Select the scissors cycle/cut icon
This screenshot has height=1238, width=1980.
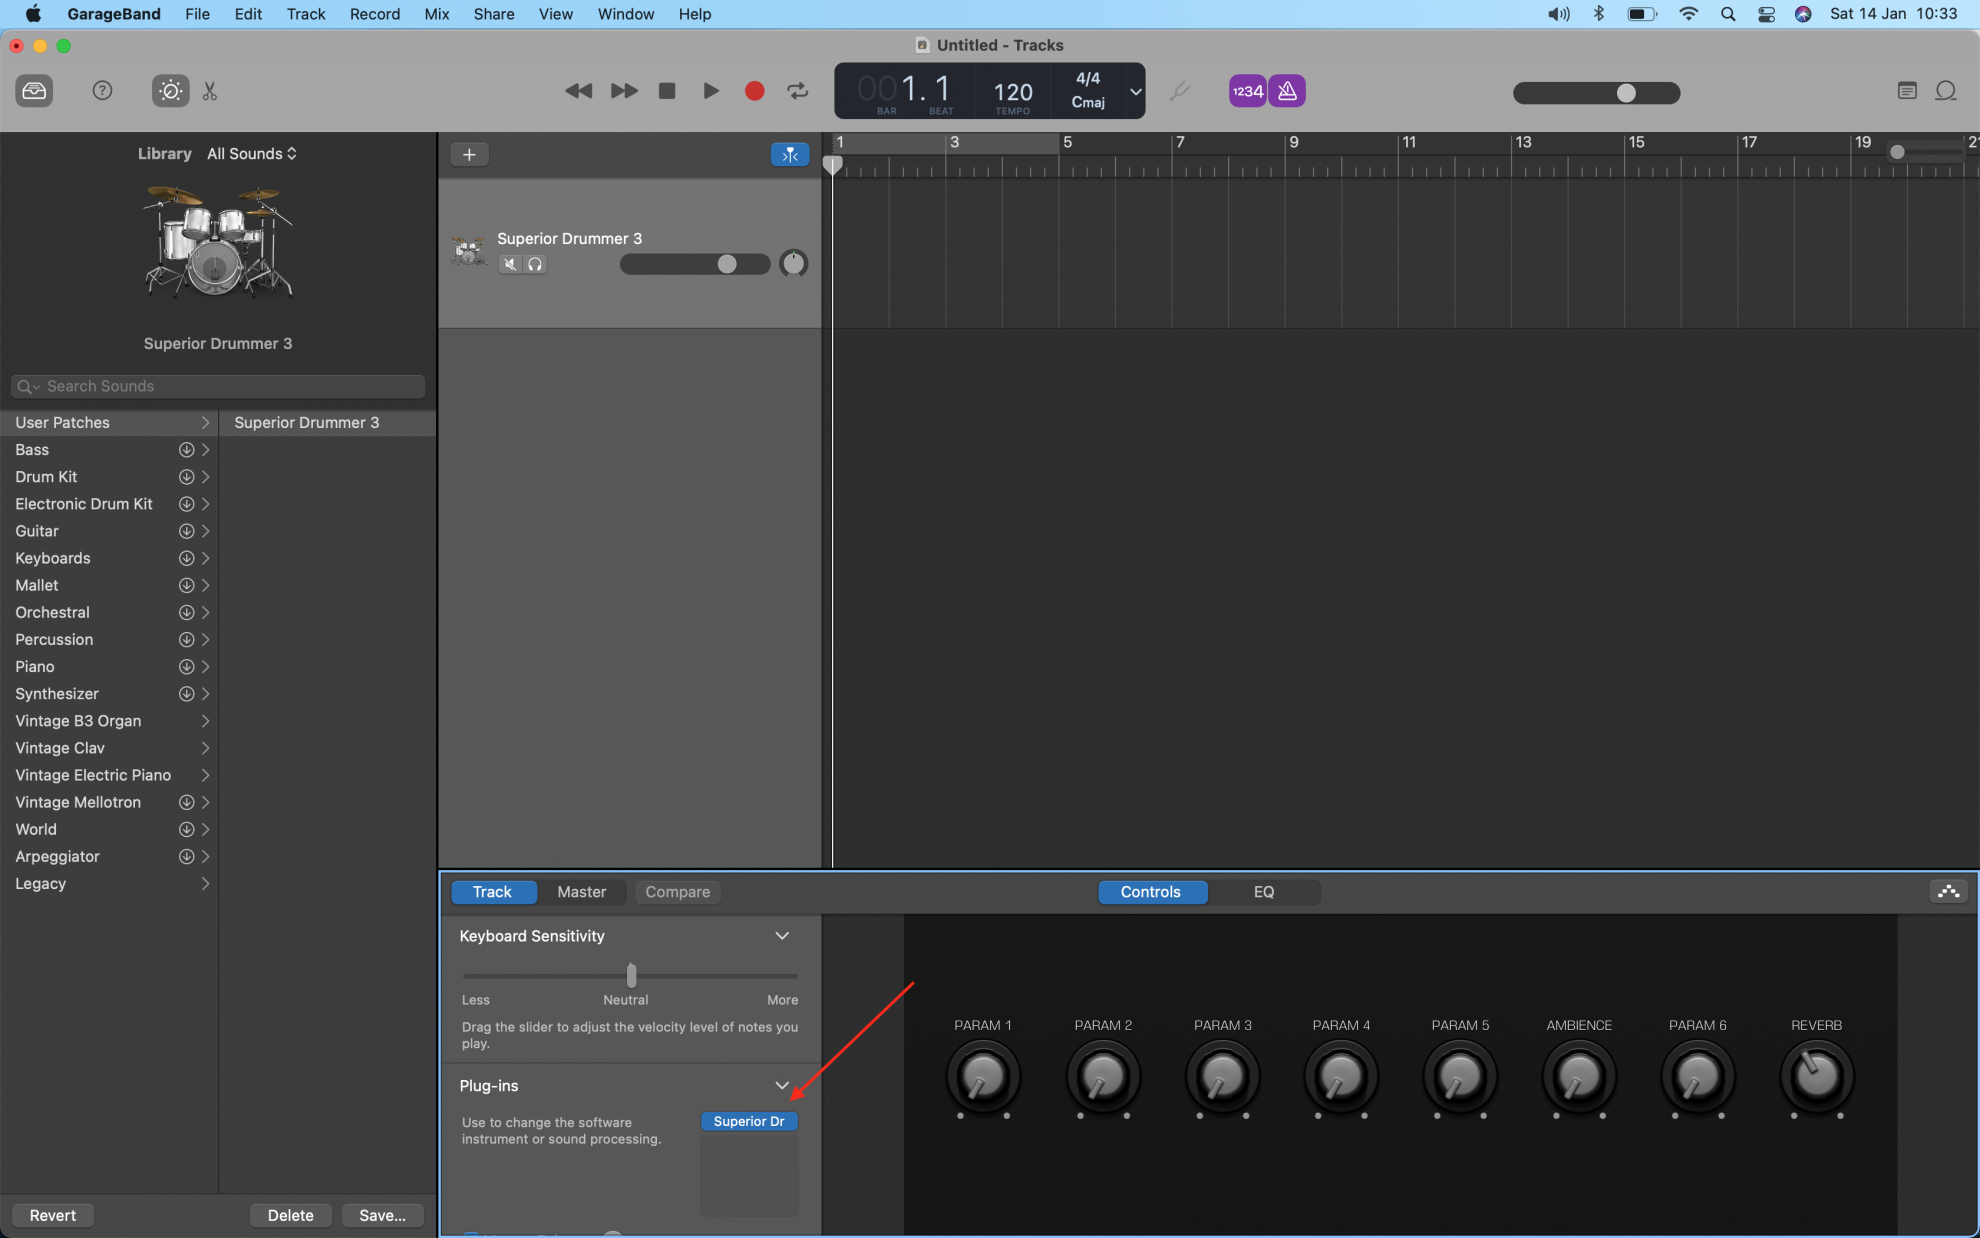tap(211, 90)
